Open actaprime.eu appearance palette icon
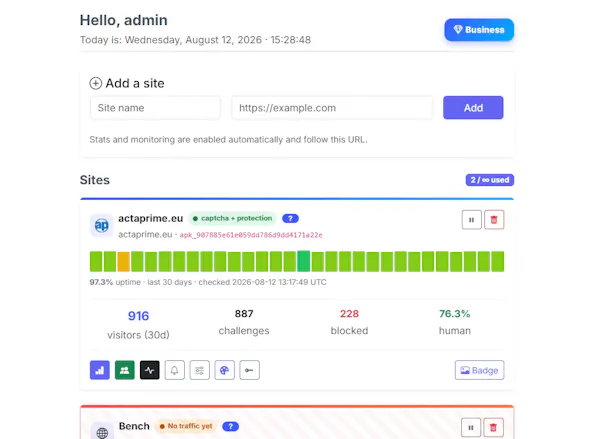Image resolution: width=596 pixels, height=439 pixels. 225,370
